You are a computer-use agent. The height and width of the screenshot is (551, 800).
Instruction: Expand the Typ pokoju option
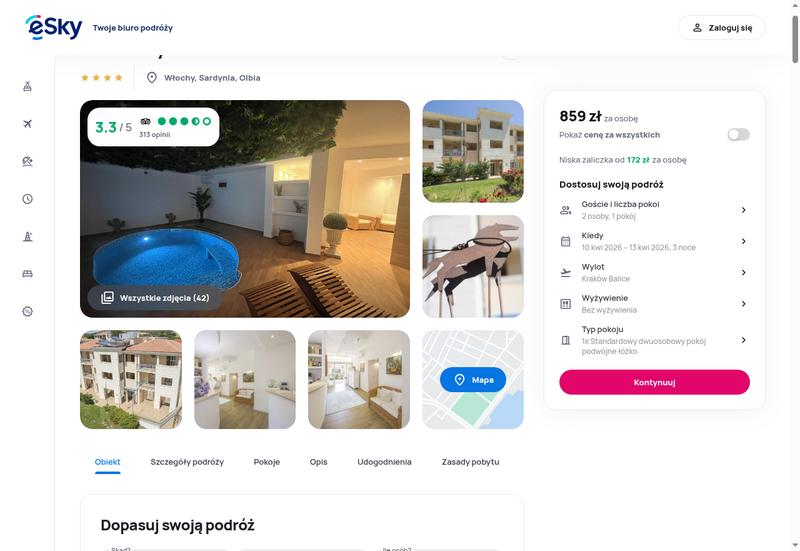(x=654, y=340)
